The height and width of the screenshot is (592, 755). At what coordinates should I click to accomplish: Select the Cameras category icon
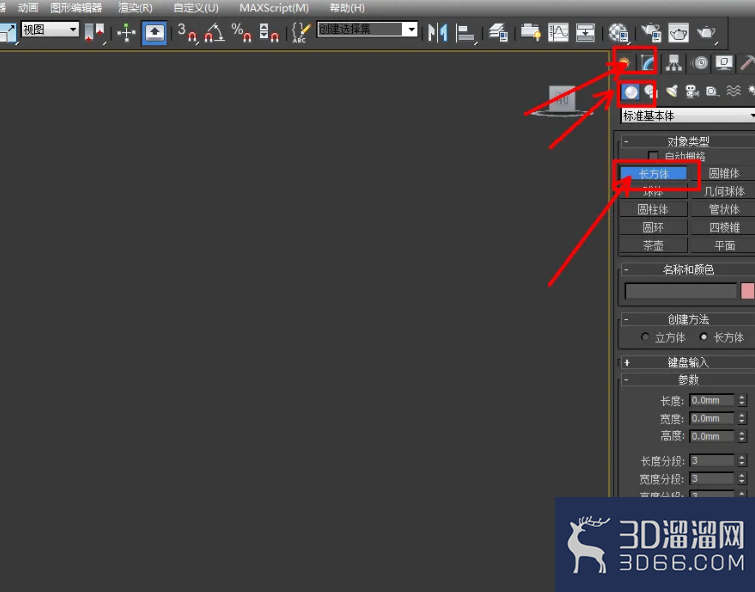pyautogui.click(x=692, y=91)
